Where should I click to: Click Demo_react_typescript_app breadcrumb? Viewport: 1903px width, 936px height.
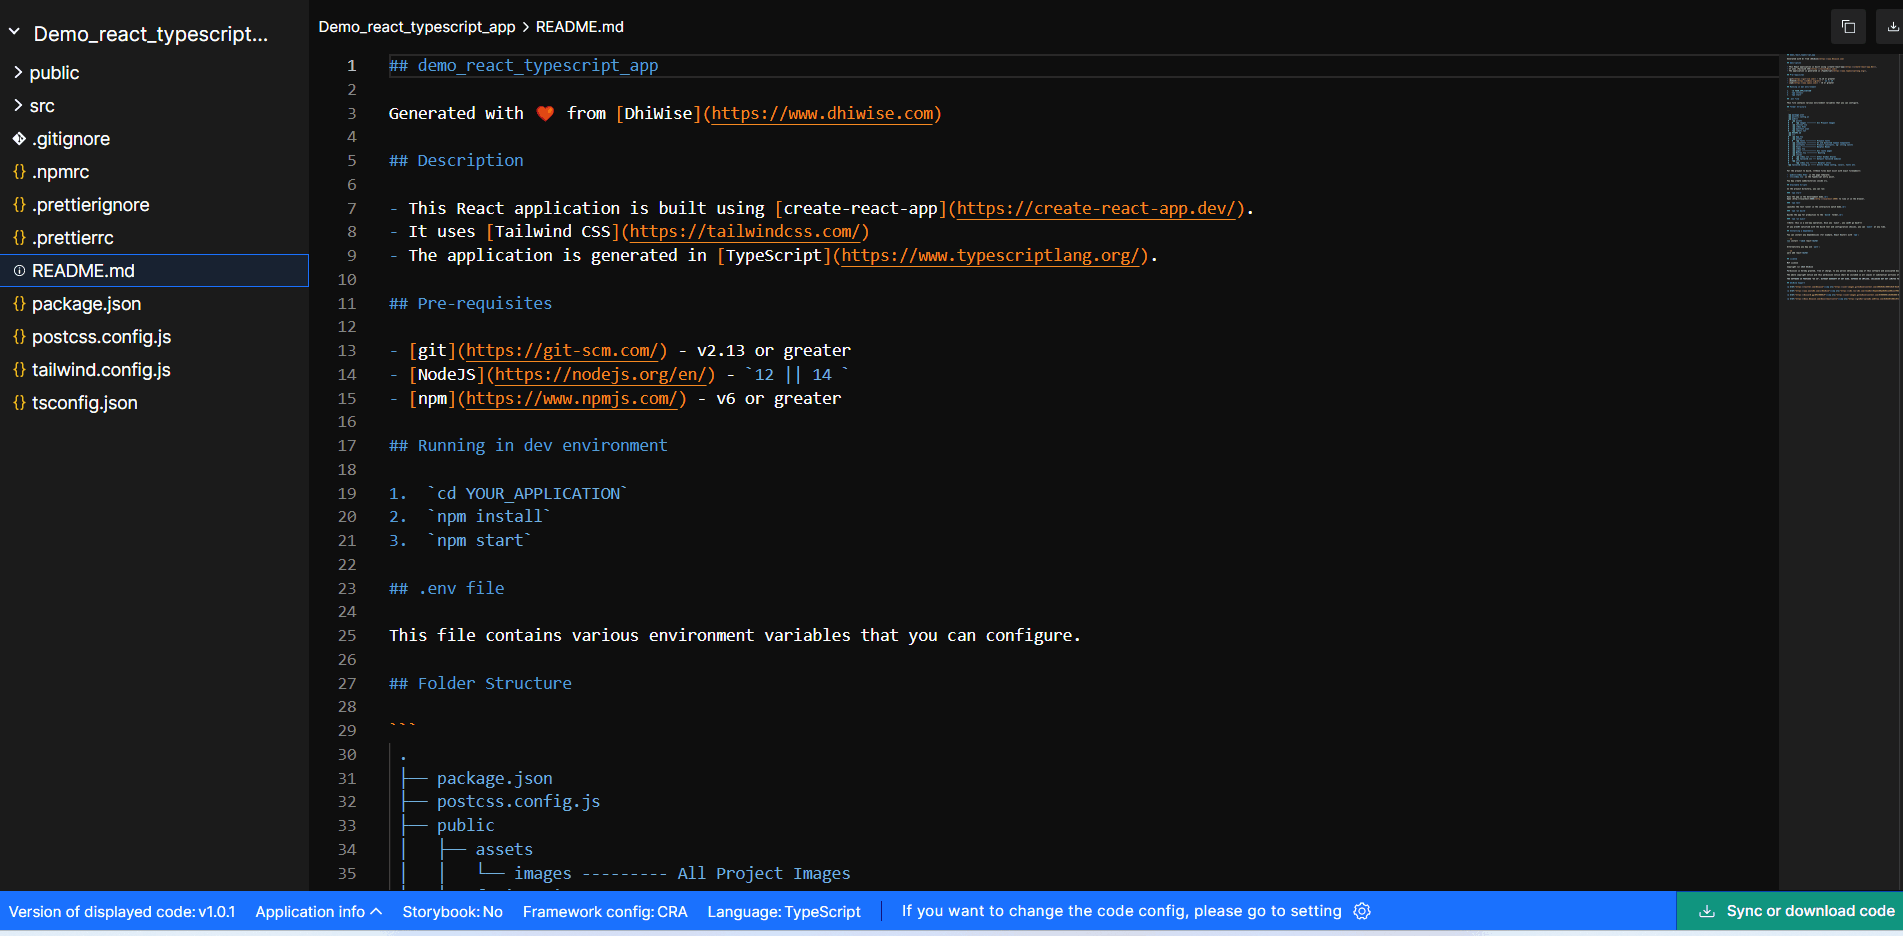417,27
